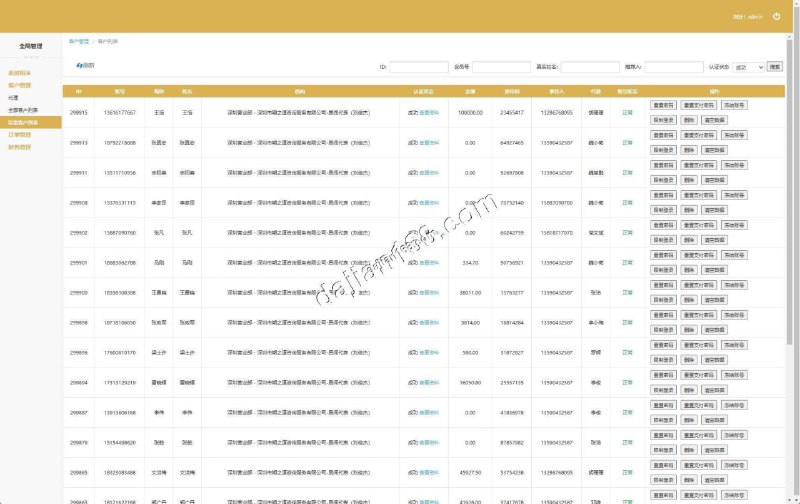Click the 刷新 refresh icon

tap(86, 66)
